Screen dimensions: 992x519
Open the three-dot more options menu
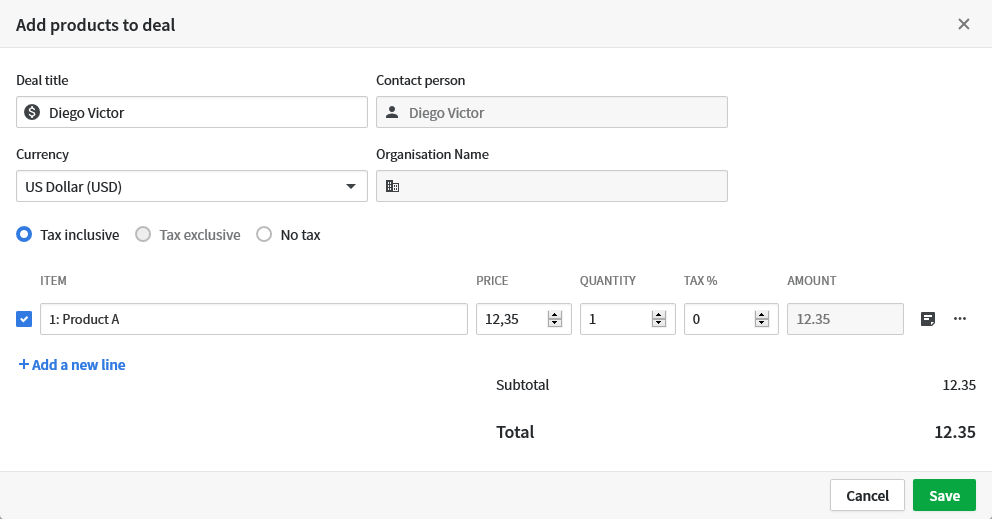click(960, 319)
